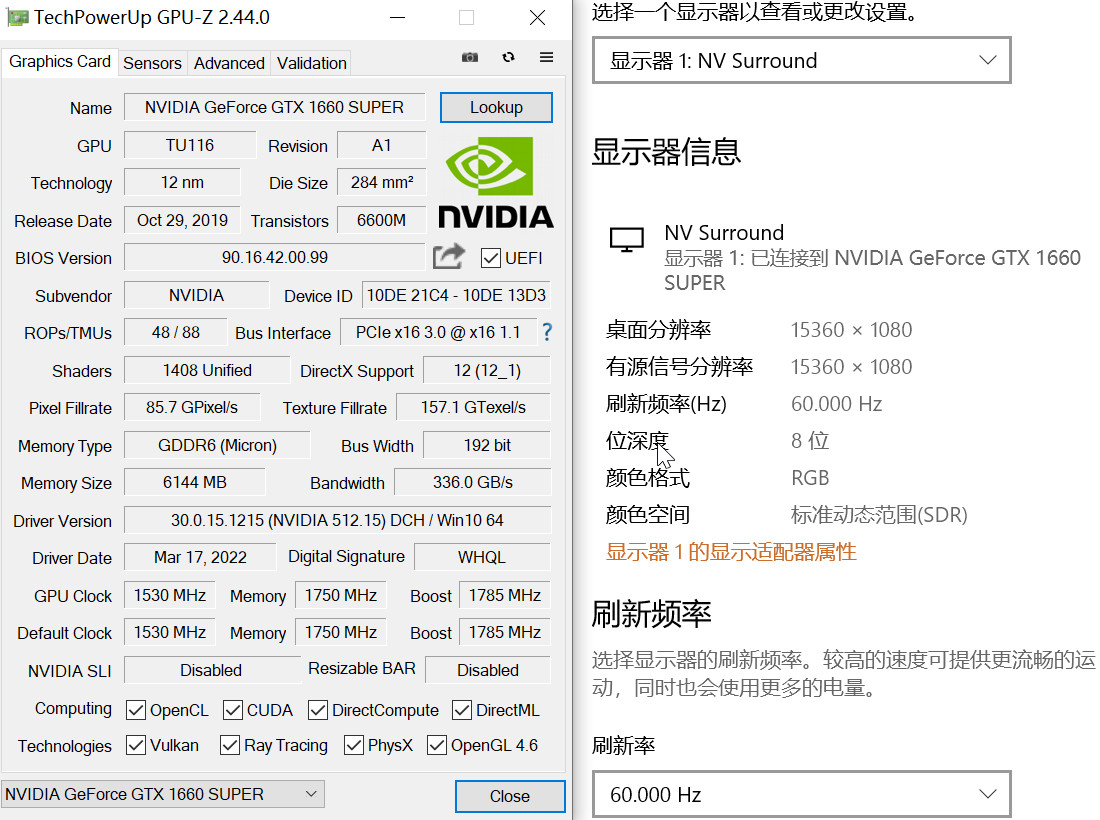This screenshot has height=820, width=1100.
Task: Minimize the GPU-Z window
Action: 398,18
